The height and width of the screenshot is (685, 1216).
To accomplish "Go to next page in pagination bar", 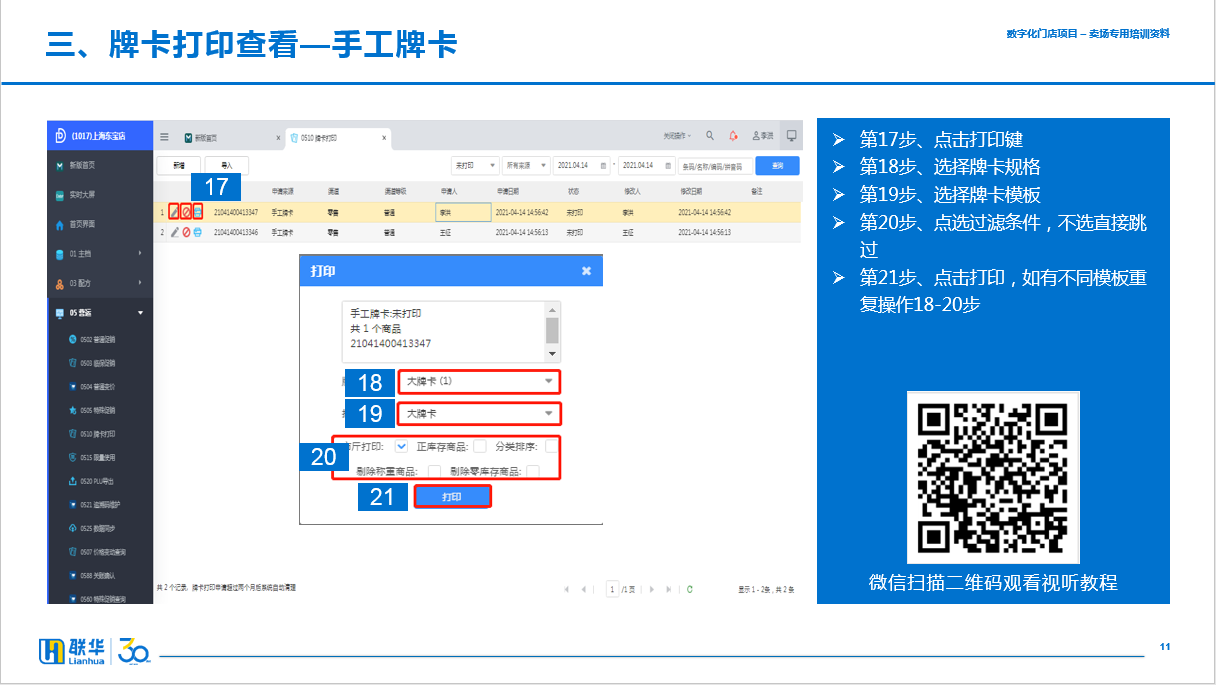I will [653, 590].
